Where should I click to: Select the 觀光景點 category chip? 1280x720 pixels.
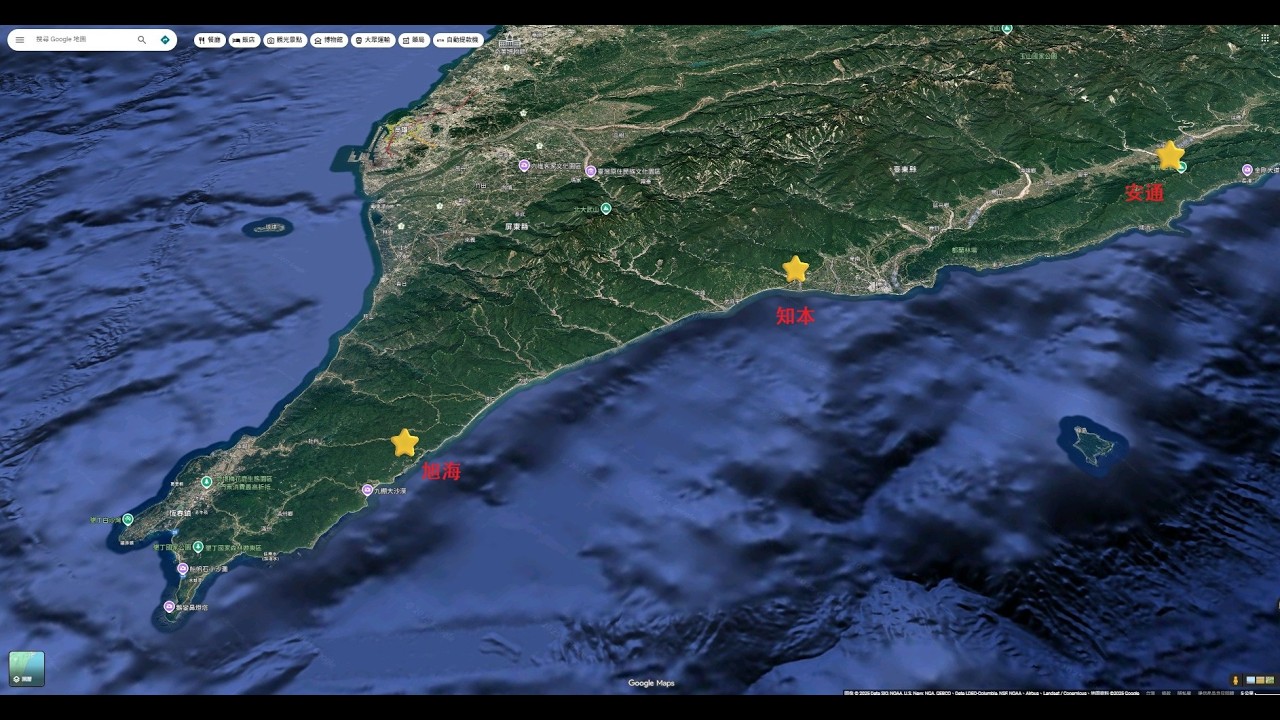point(285,40)
